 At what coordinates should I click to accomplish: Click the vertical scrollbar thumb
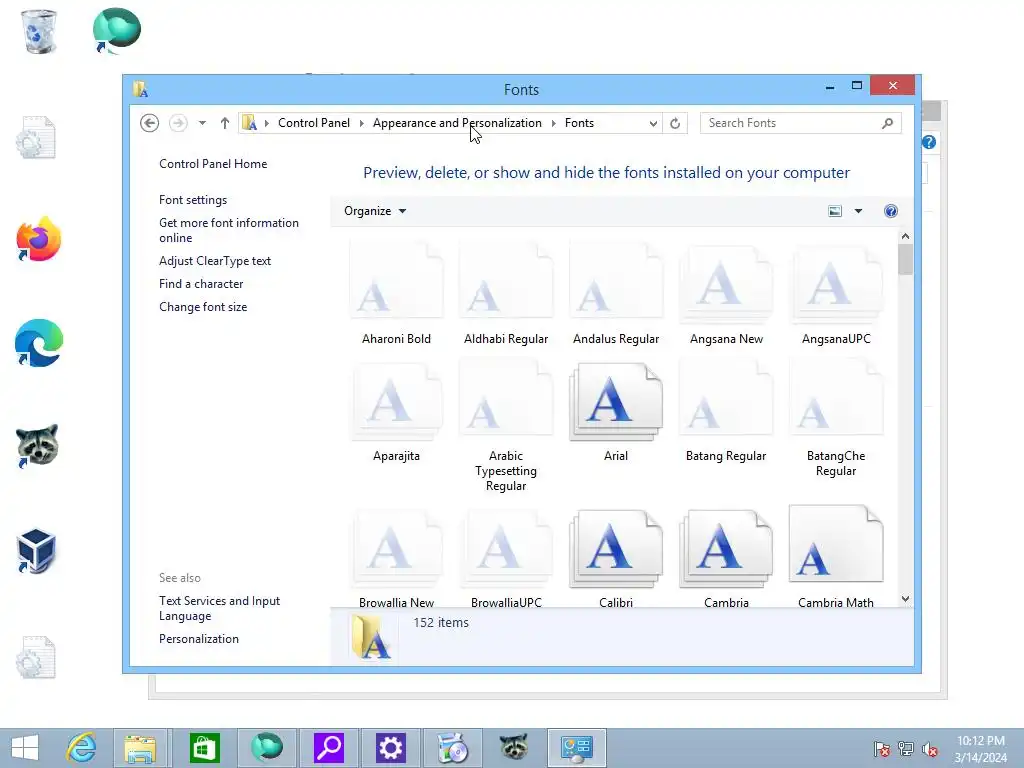pyautogui.click(x=905, y=259)
